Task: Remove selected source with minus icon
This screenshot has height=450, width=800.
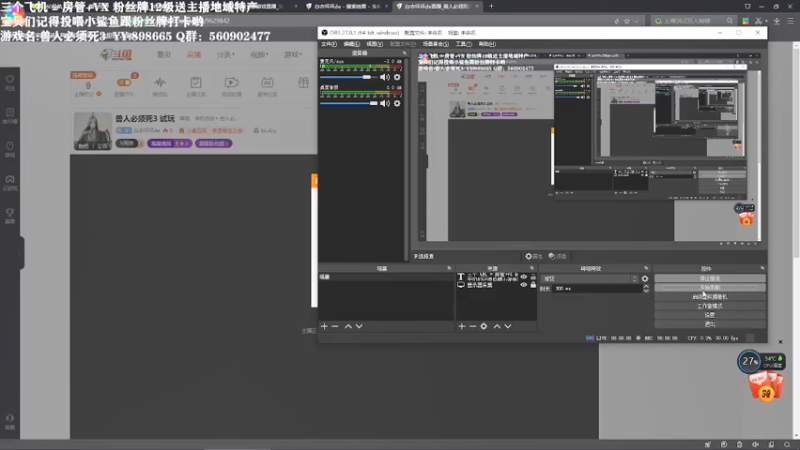Action: point(473,326)
